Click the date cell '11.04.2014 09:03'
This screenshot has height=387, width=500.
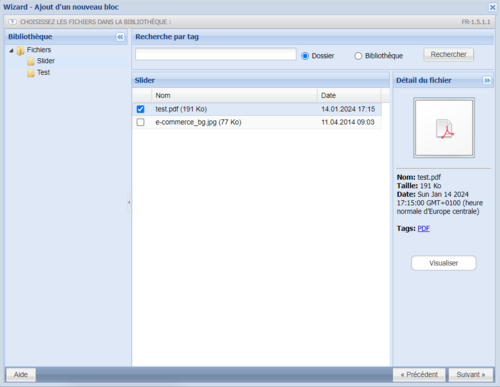pos(348,122)
